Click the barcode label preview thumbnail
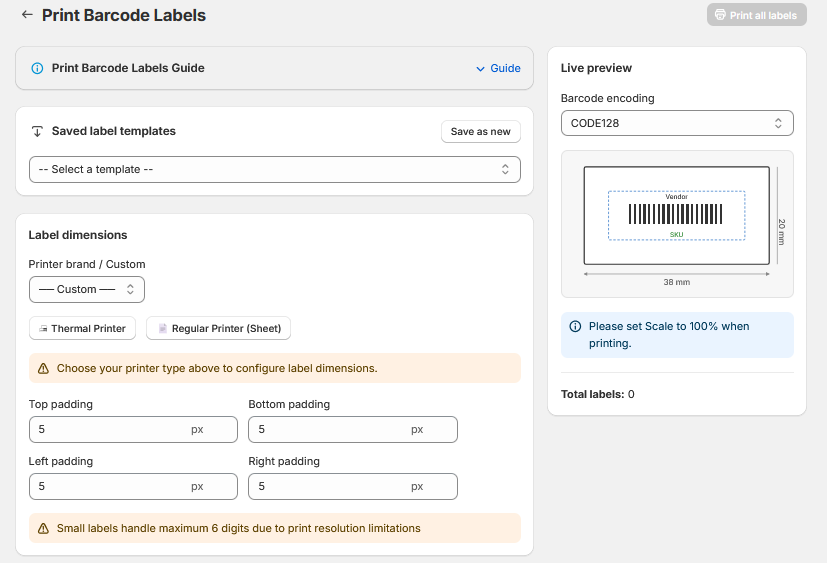This screenshot has width=827, height=563. pos(677,215)
